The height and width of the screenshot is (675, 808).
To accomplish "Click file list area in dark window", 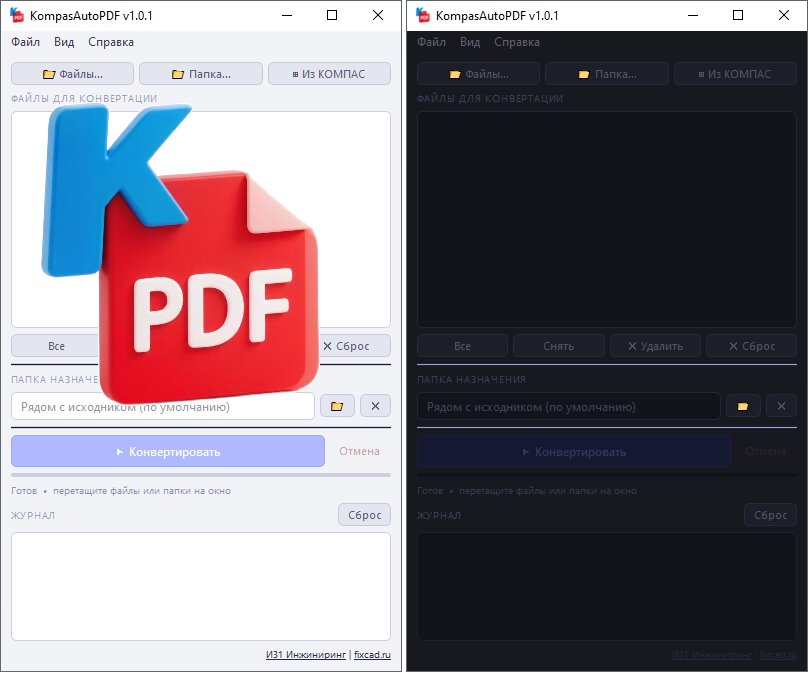I will coord(607,220).
